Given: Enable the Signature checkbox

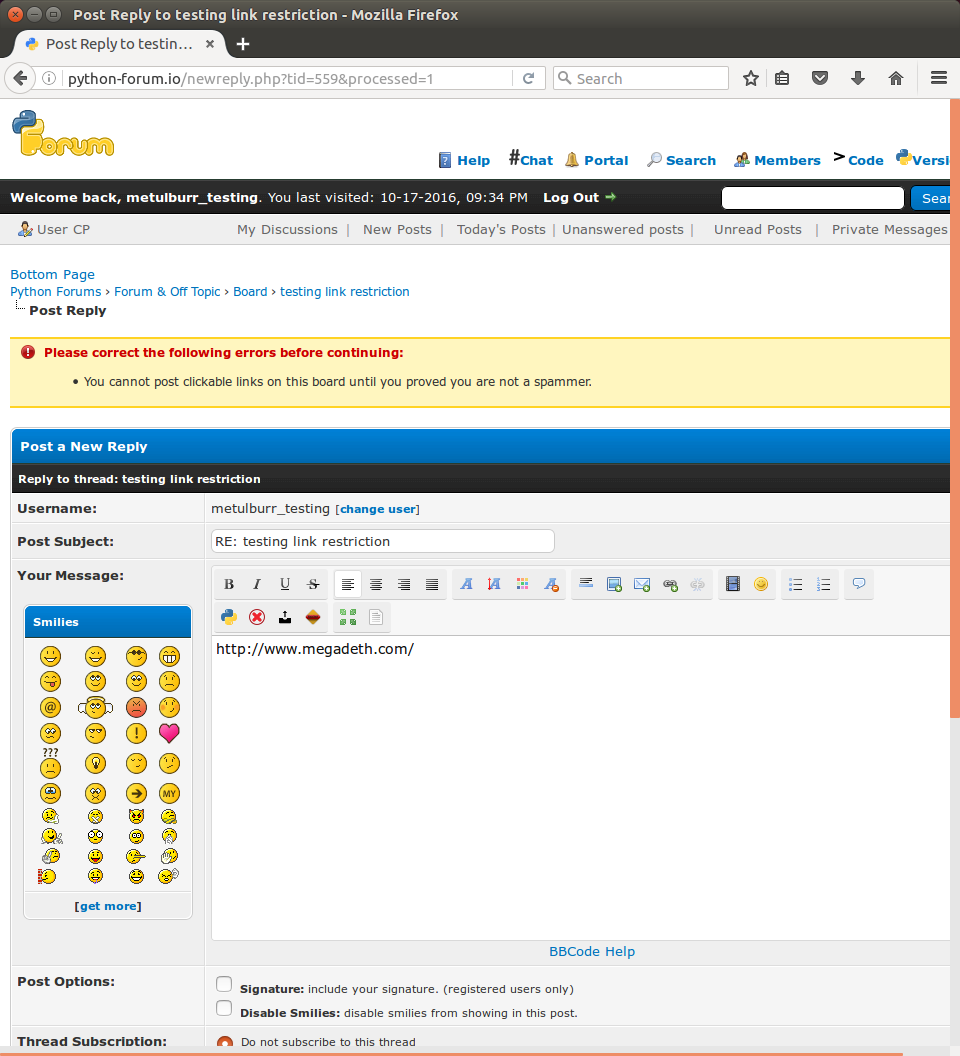Looking at the screenshot, I should coord(224,985).
